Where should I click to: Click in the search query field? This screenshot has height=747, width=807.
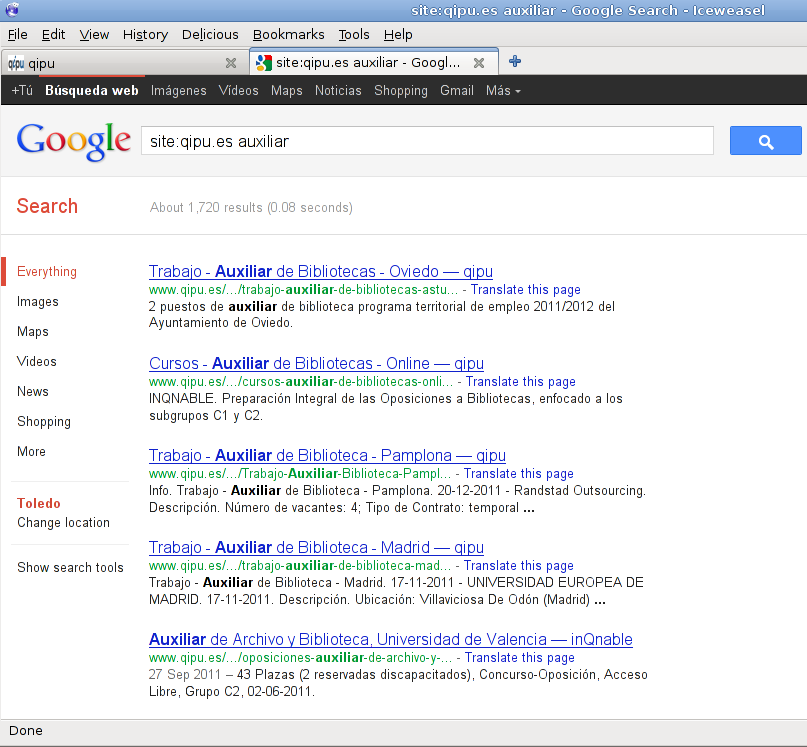[x=427, y=141]
